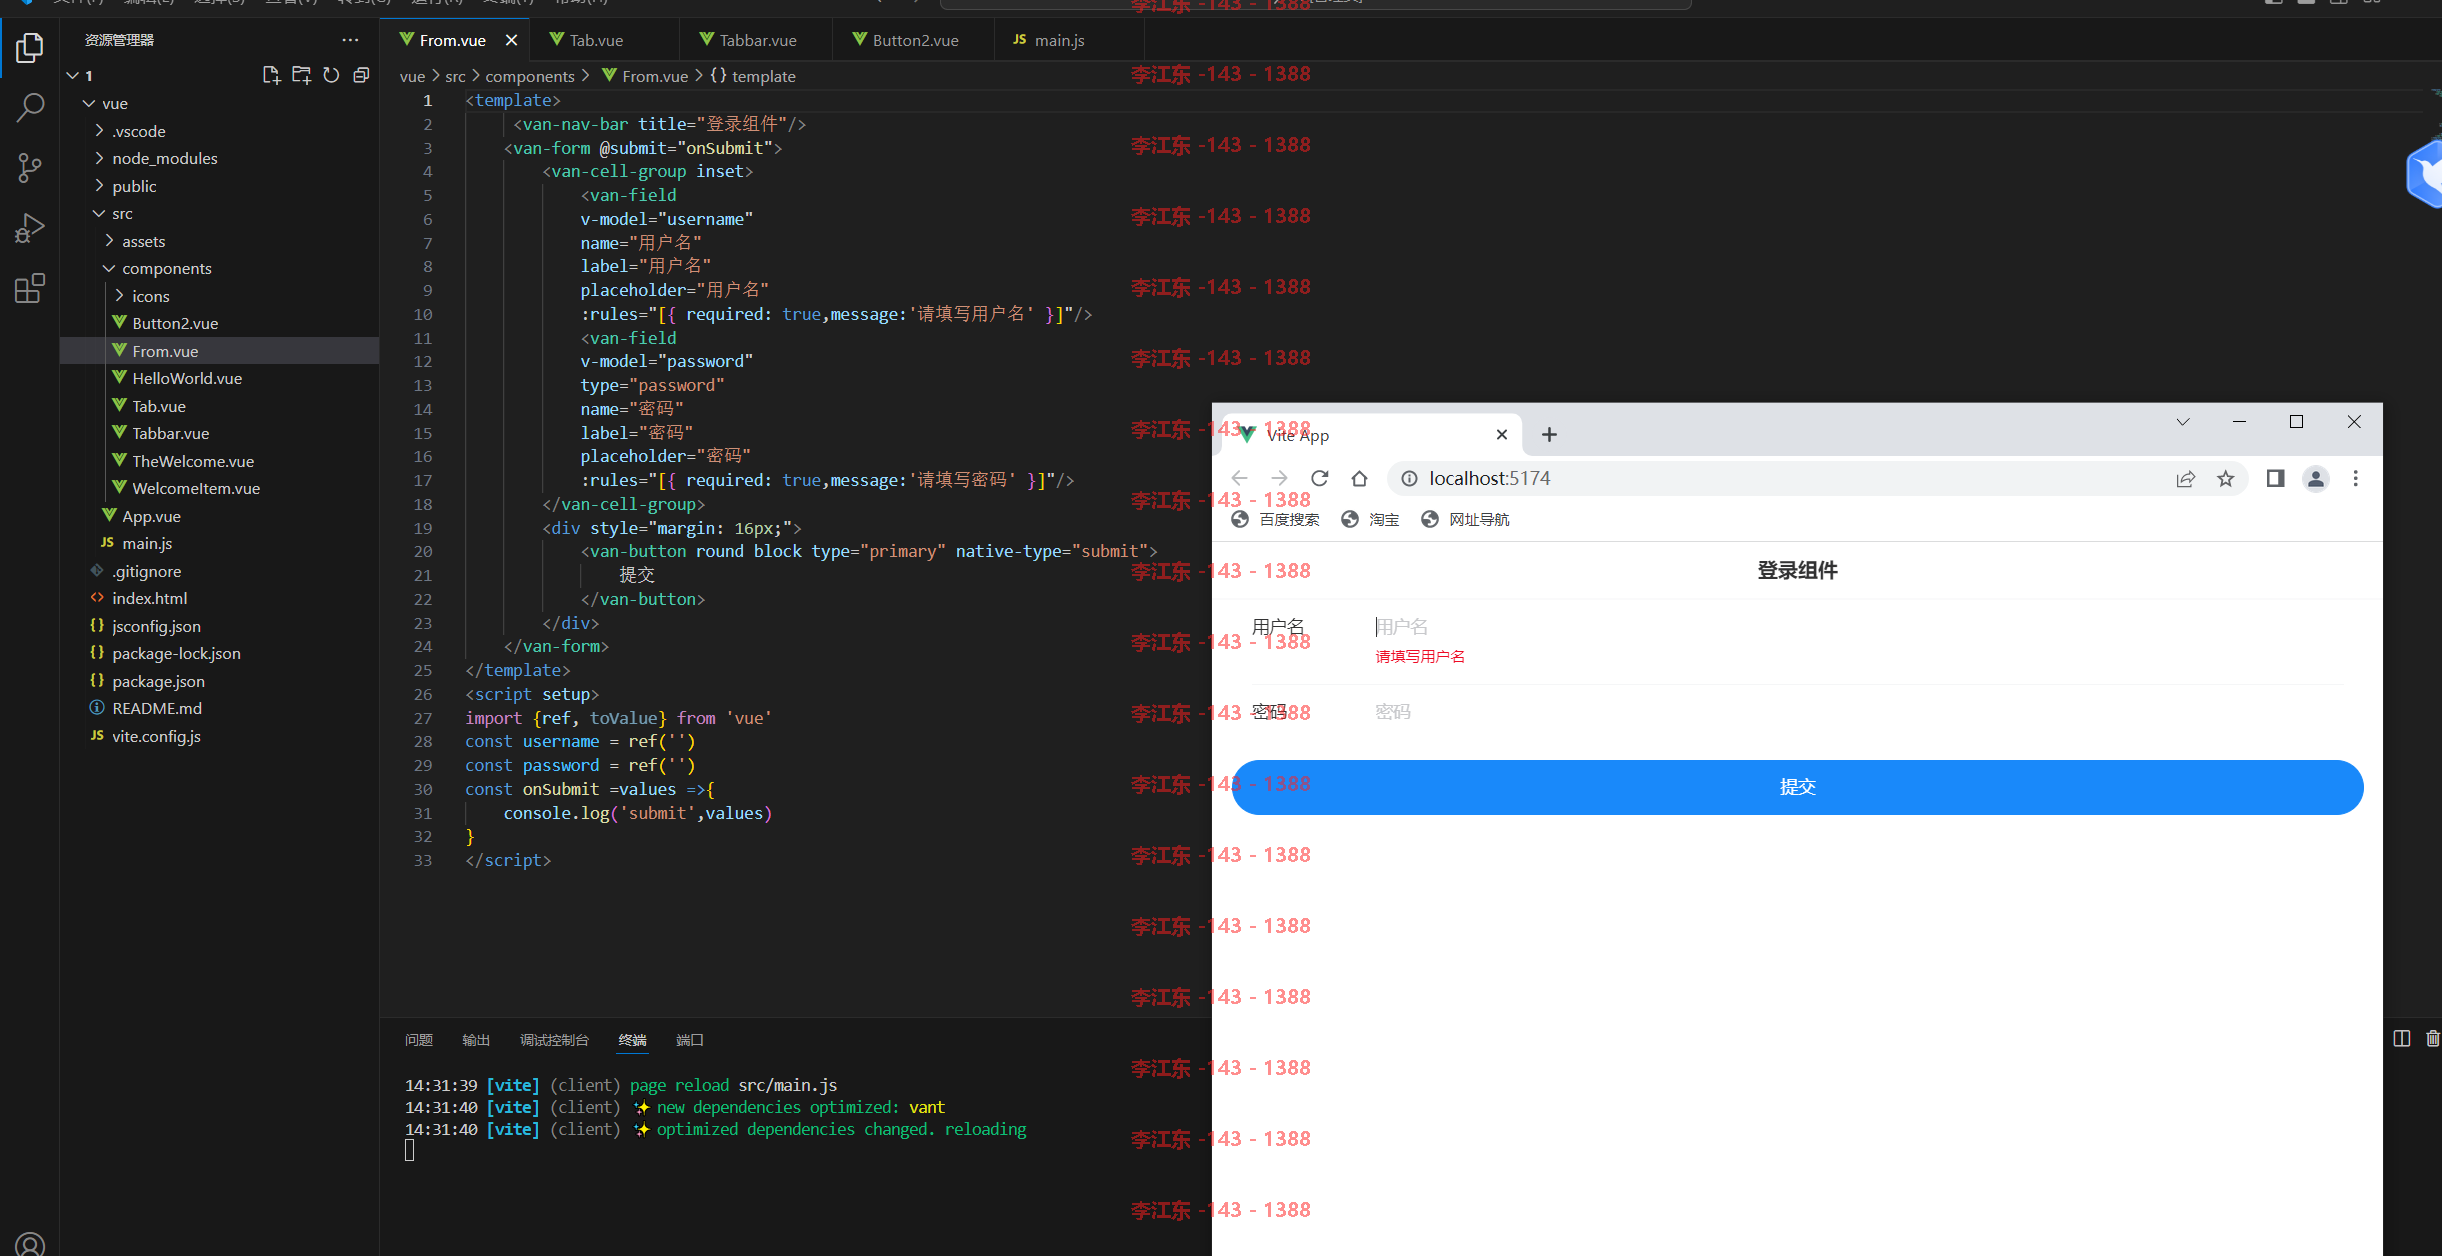
Task: Click the blue 提交 submit button
Action: tap(1797, 787)
